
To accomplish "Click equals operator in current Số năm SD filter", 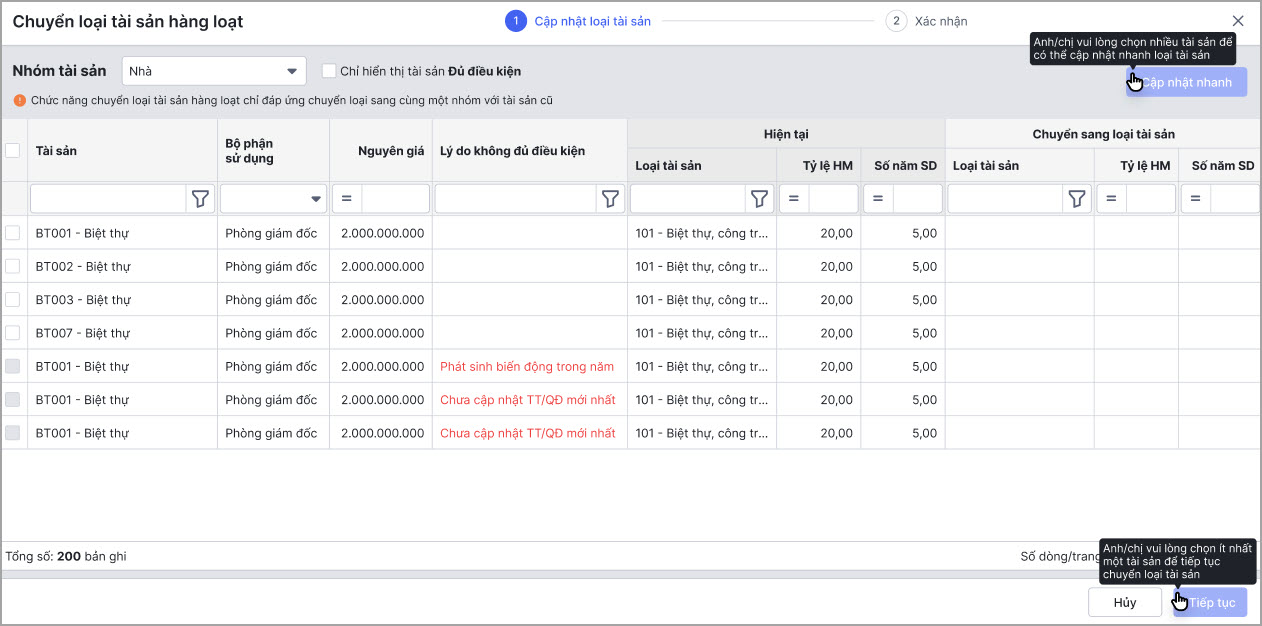I will coord(878,199).
